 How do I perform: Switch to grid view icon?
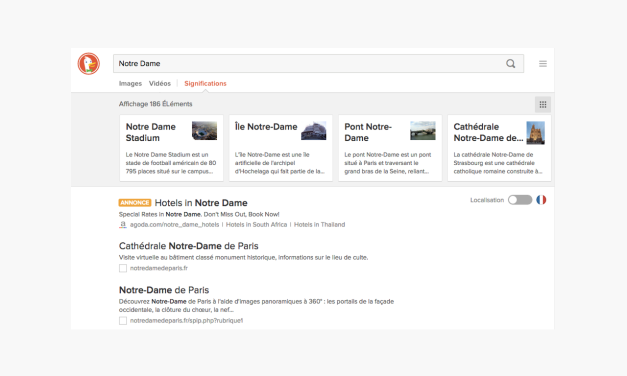[x=543, y=104]
